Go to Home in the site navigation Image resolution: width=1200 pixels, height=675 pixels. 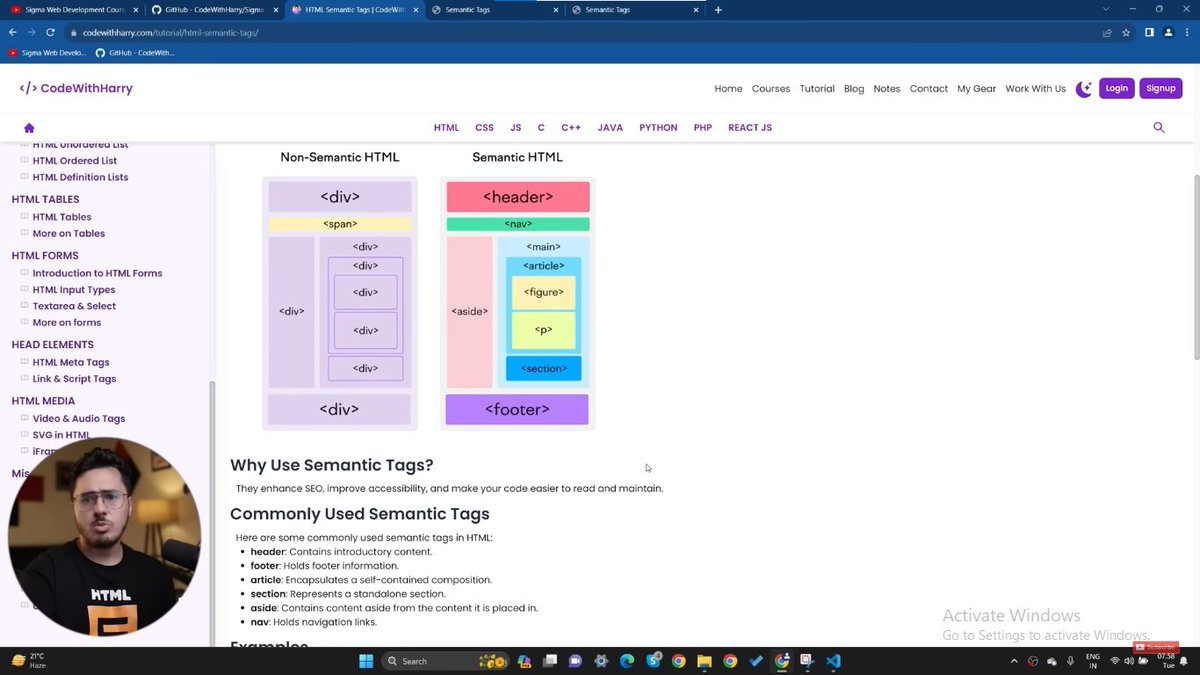pyautogui.click(x=728, y=88)
